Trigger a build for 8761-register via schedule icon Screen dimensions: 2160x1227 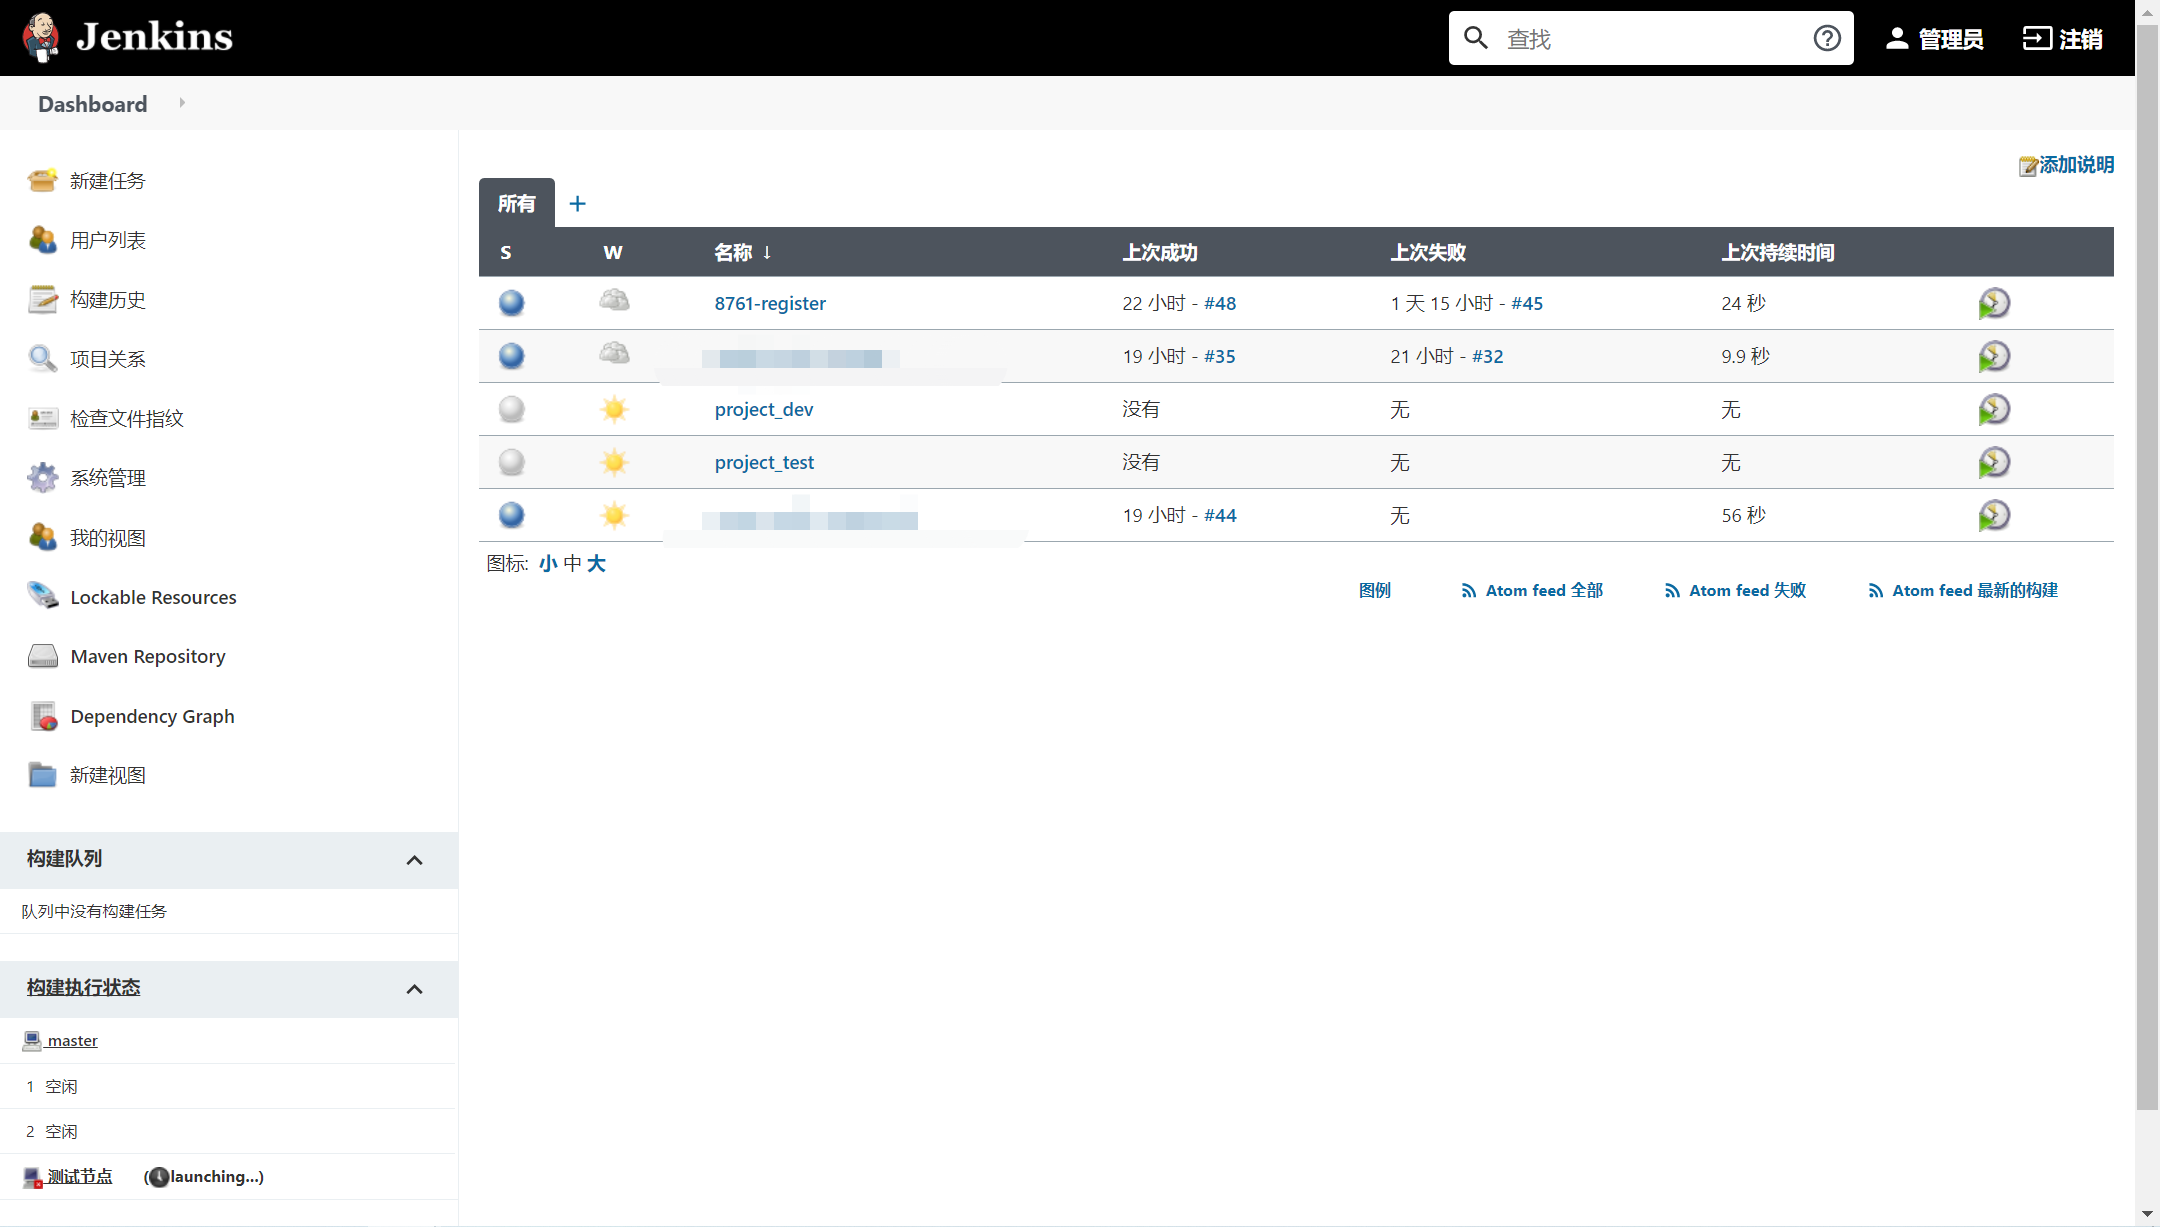[1994, 303]
